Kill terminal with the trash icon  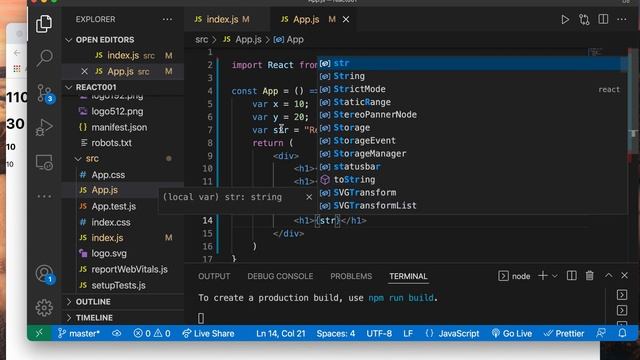589,276
